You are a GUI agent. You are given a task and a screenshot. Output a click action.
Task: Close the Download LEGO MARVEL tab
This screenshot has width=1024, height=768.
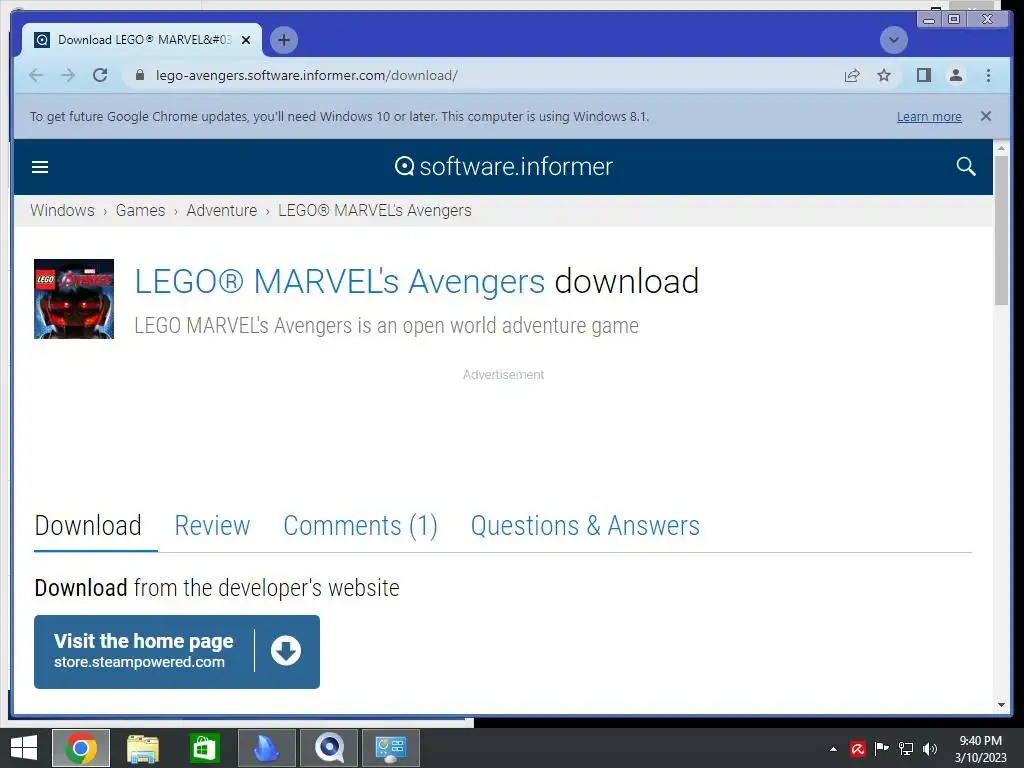[x=246, y=40]
